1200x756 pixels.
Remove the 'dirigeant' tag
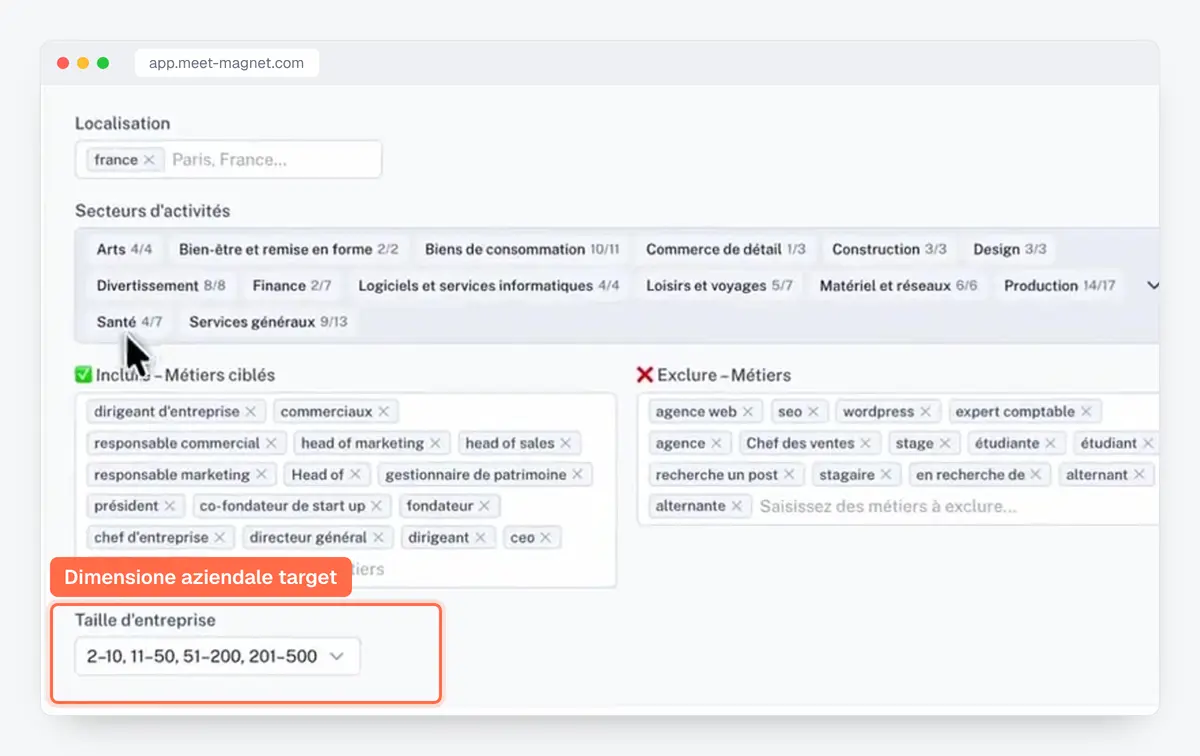point(480,537)
